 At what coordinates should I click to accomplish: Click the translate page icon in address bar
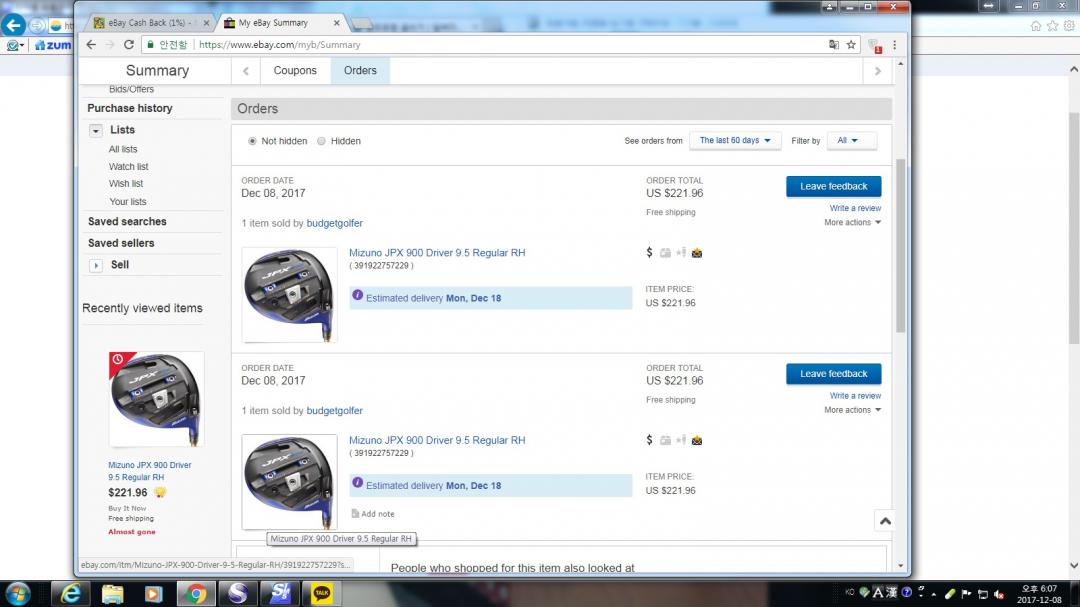click(834, 45)
